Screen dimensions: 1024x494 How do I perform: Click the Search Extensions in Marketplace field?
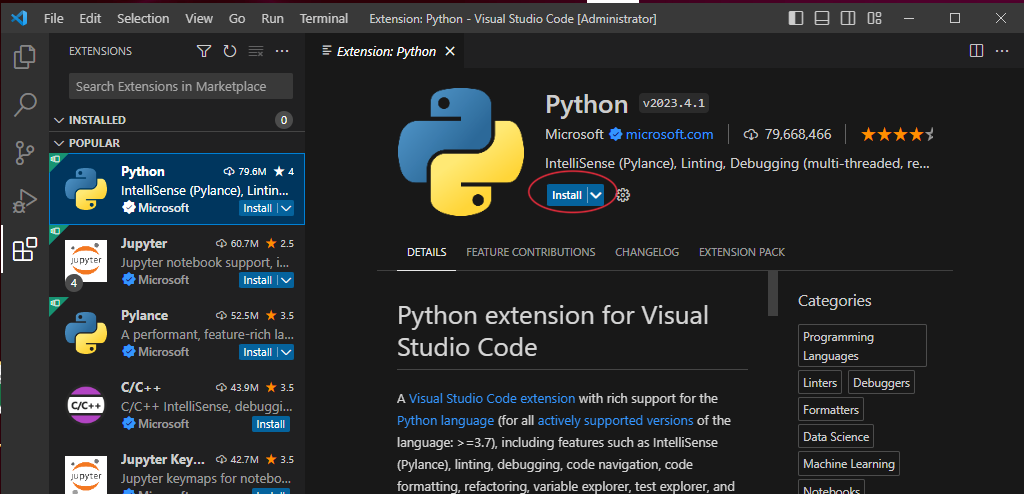click(x=181, y=86)
